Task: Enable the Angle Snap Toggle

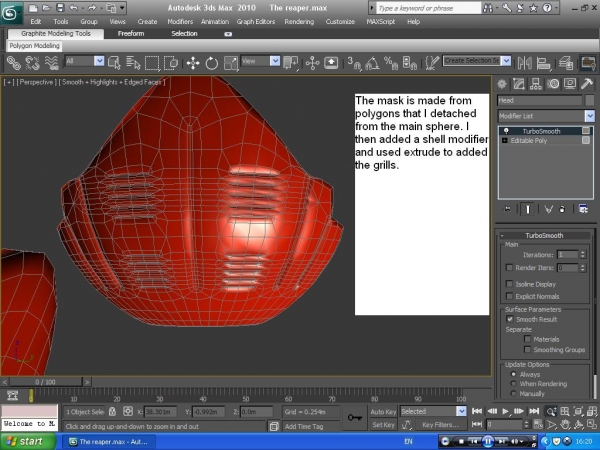Action: tap(372, 63)
